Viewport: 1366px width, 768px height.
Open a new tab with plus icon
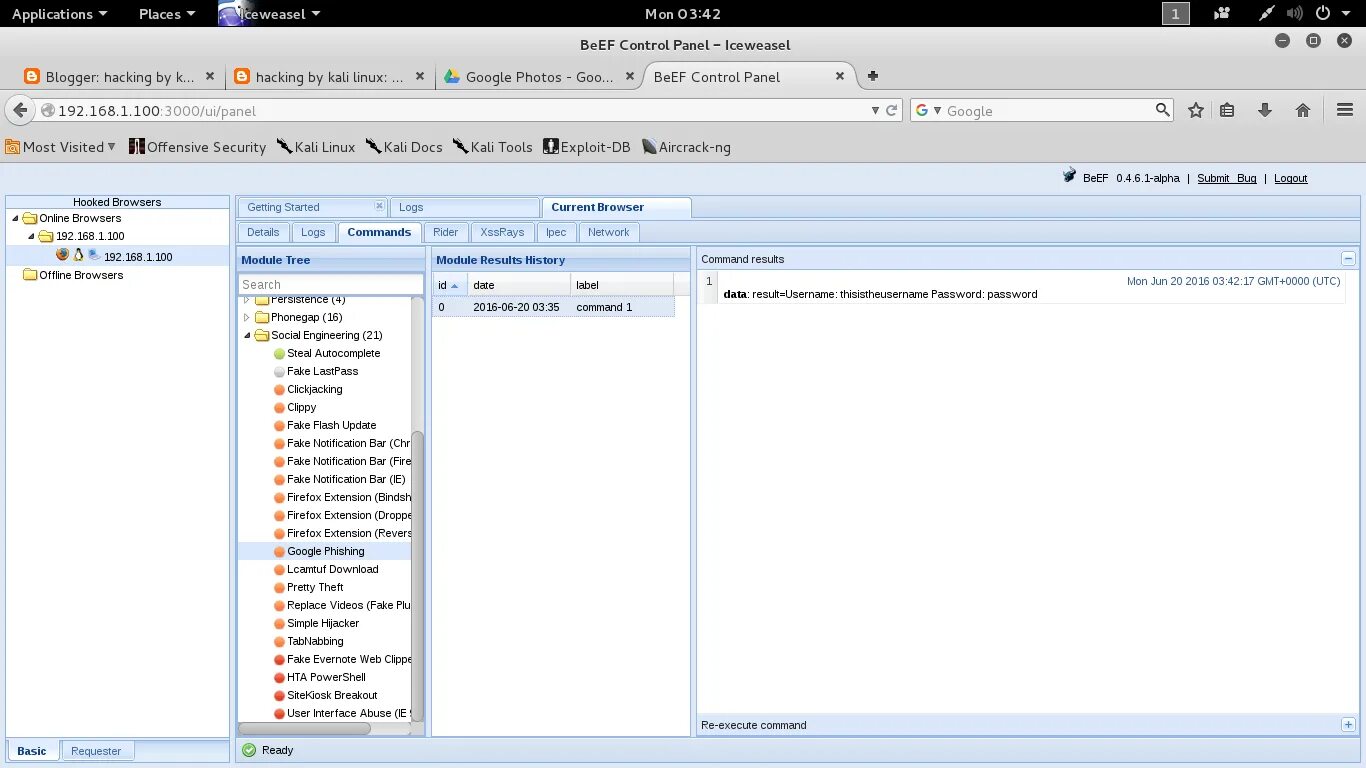click(x=873, y=76)
